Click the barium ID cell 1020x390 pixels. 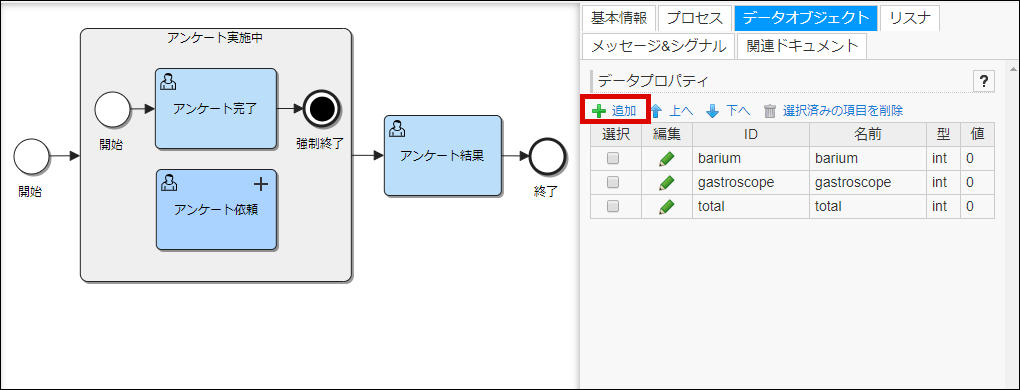coord(751,159)
